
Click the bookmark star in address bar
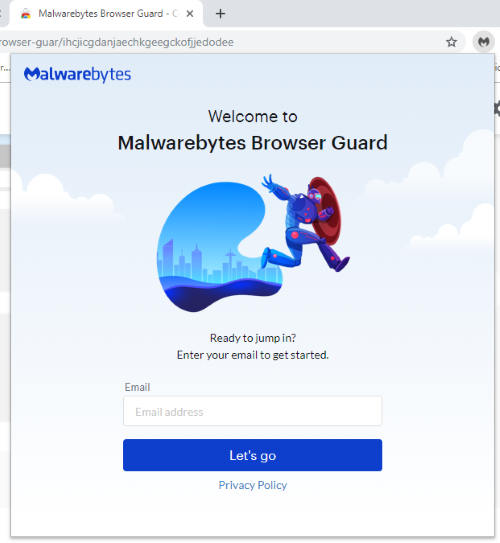(451, 42)
